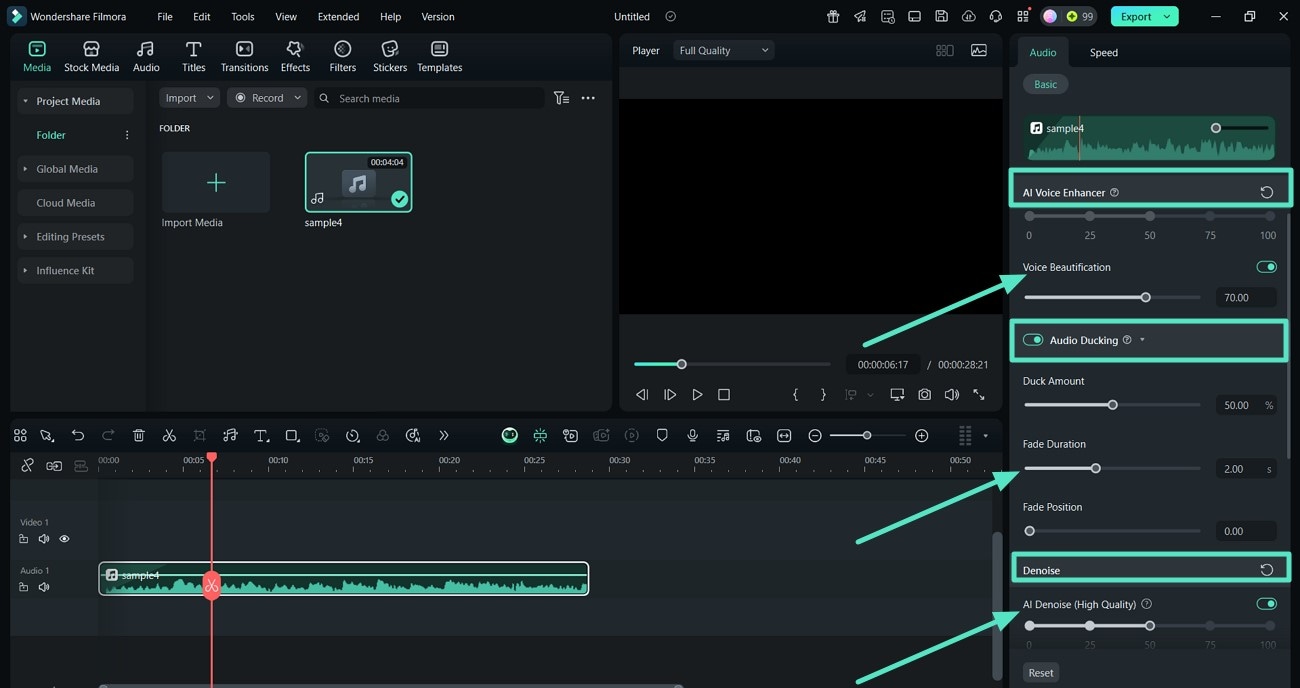The width and height of the screenshot is (1300, 688).
Task: Expand the Project Media tree item
Action: coord(25,101)
